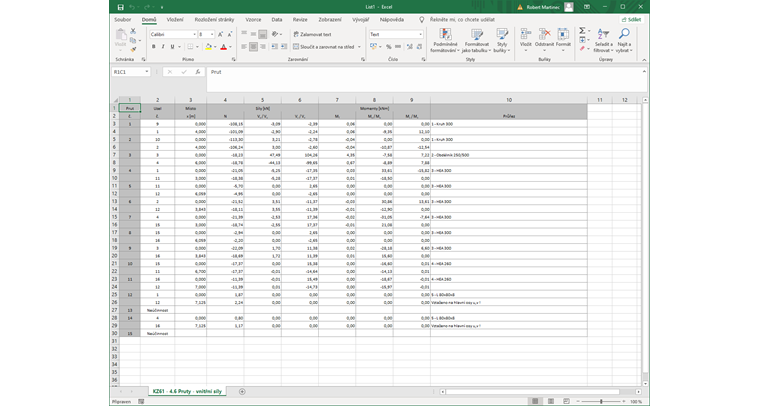
Task: Switch to the Vložení tab
Action: (x=175, y=20)
